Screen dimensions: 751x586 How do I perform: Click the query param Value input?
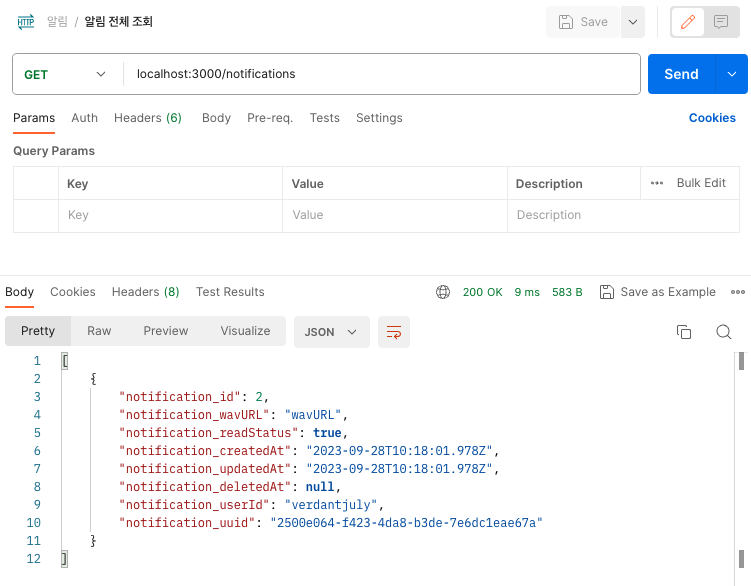coord(395,215)
